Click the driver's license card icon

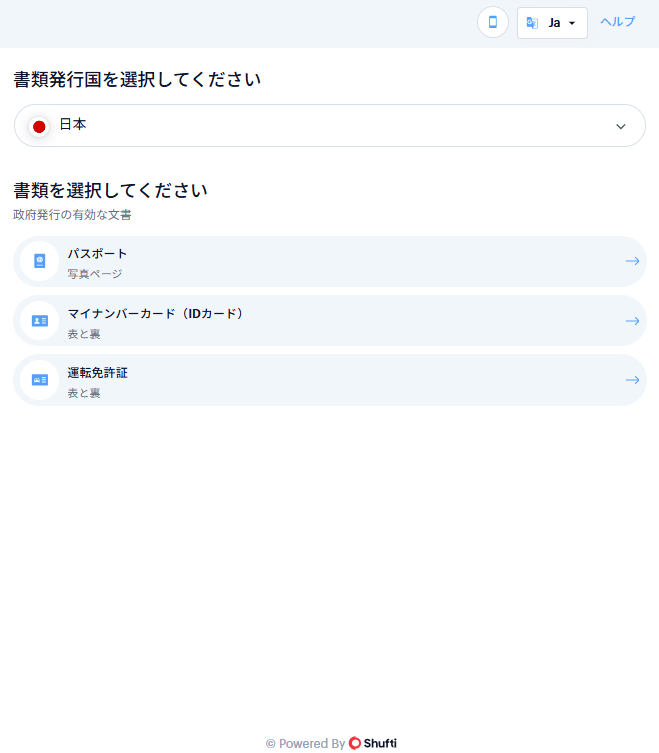point(40,380)
